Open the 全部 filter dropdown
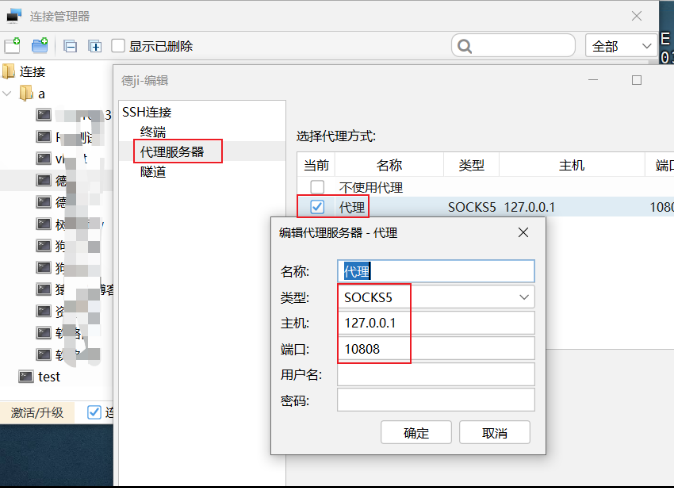 tap(619, 46)
